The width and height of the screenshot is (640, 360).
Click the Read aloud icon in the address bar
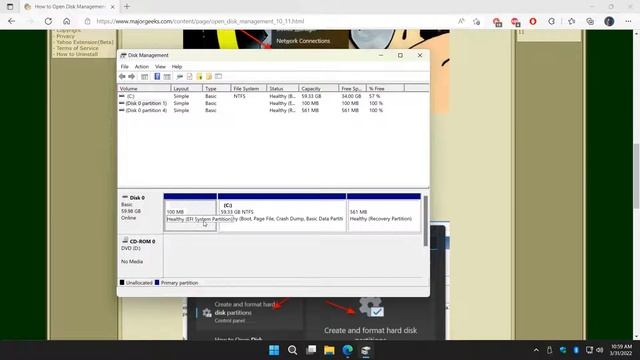[461, 21]
